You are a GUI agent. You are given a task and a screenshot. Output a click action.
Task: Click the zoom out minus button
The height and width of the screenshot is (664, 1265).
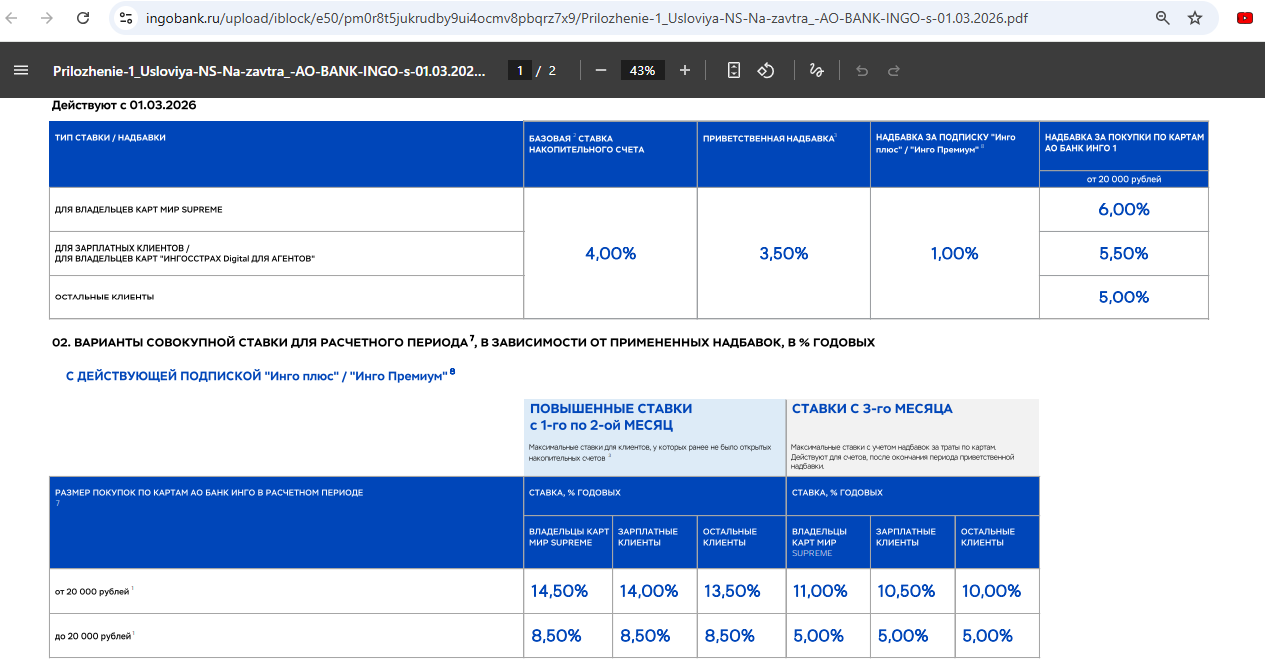point(601,70)
